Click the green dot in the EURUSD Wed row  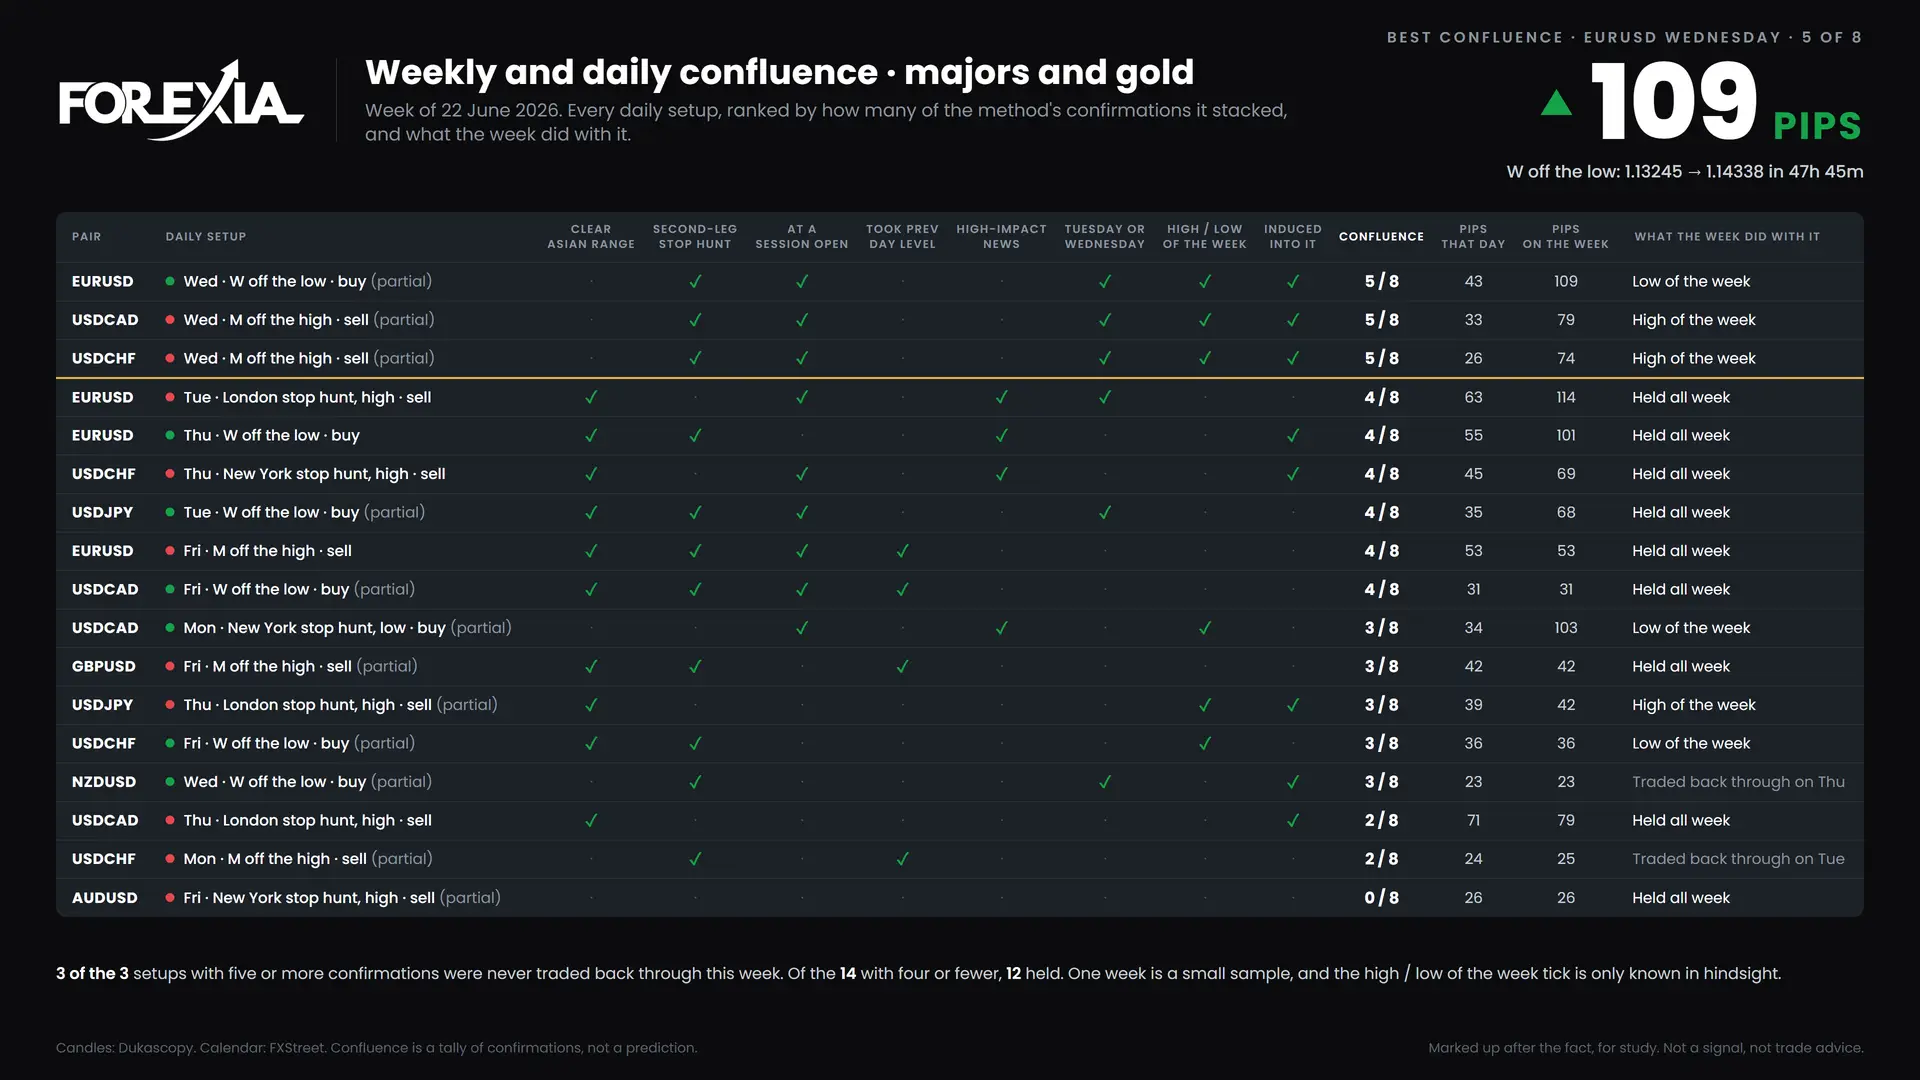pyautogui.click(x=170, y=282)
